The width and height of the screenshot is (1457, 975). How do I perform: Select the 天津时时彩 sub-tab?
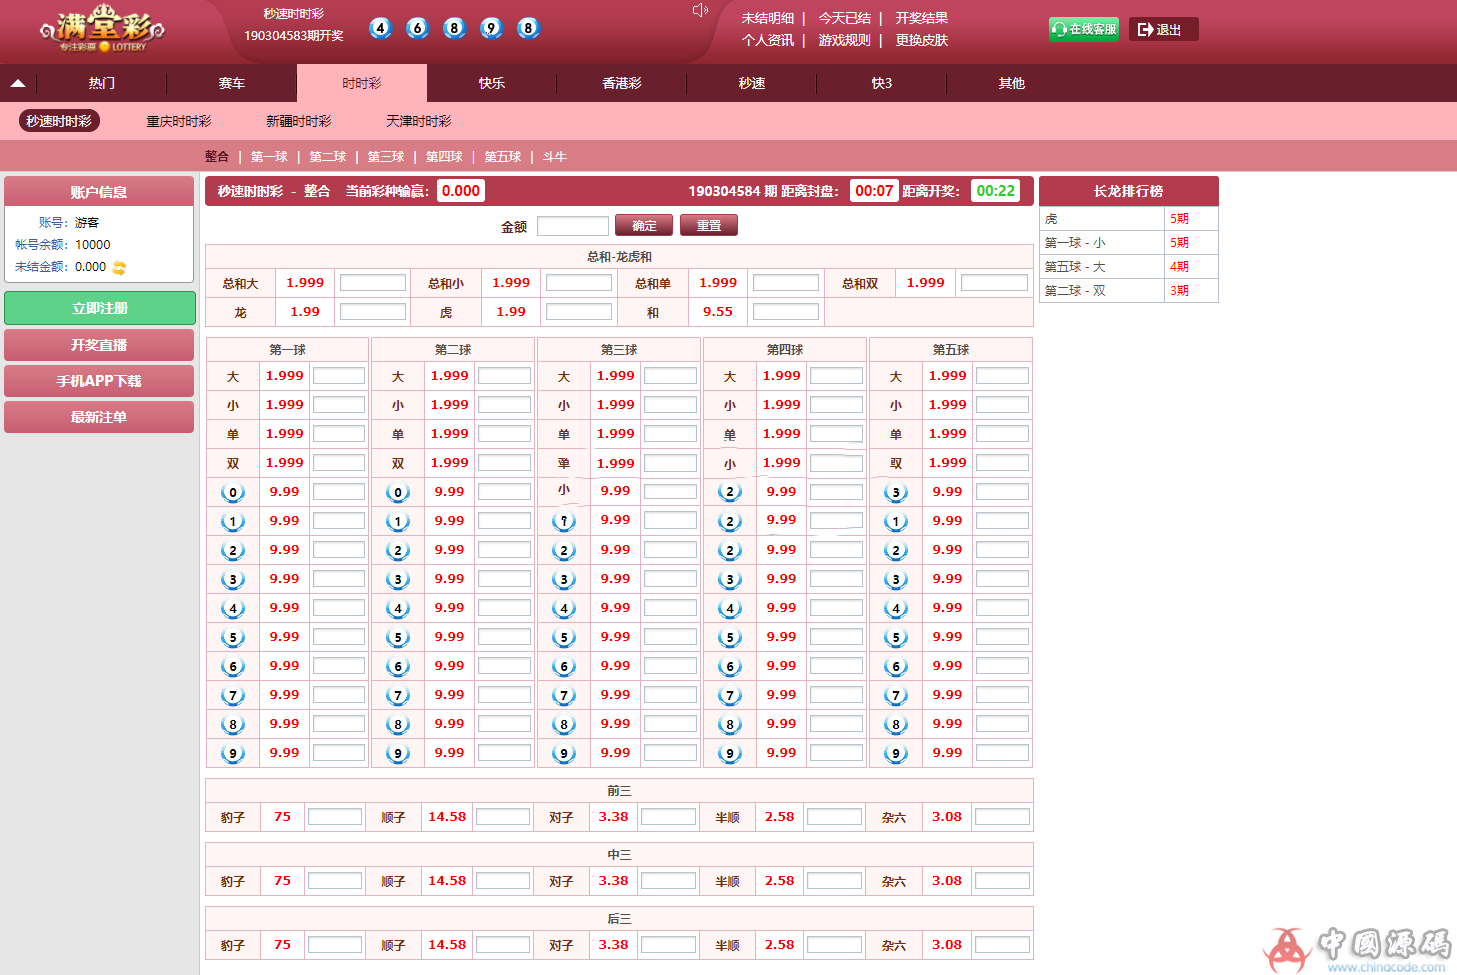tap(419, 121)
